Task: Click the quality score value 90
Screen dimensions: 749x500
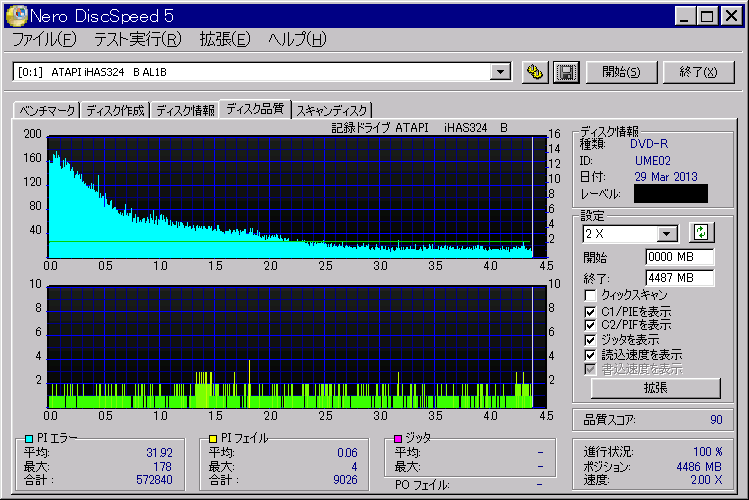Action: (716, 420)
